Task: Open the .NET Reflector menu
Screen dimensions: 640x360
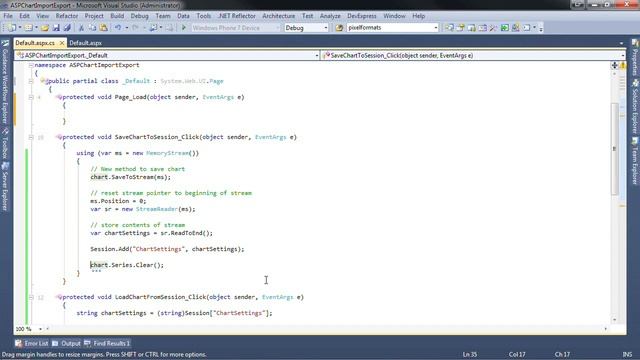Action: (236, 16)
